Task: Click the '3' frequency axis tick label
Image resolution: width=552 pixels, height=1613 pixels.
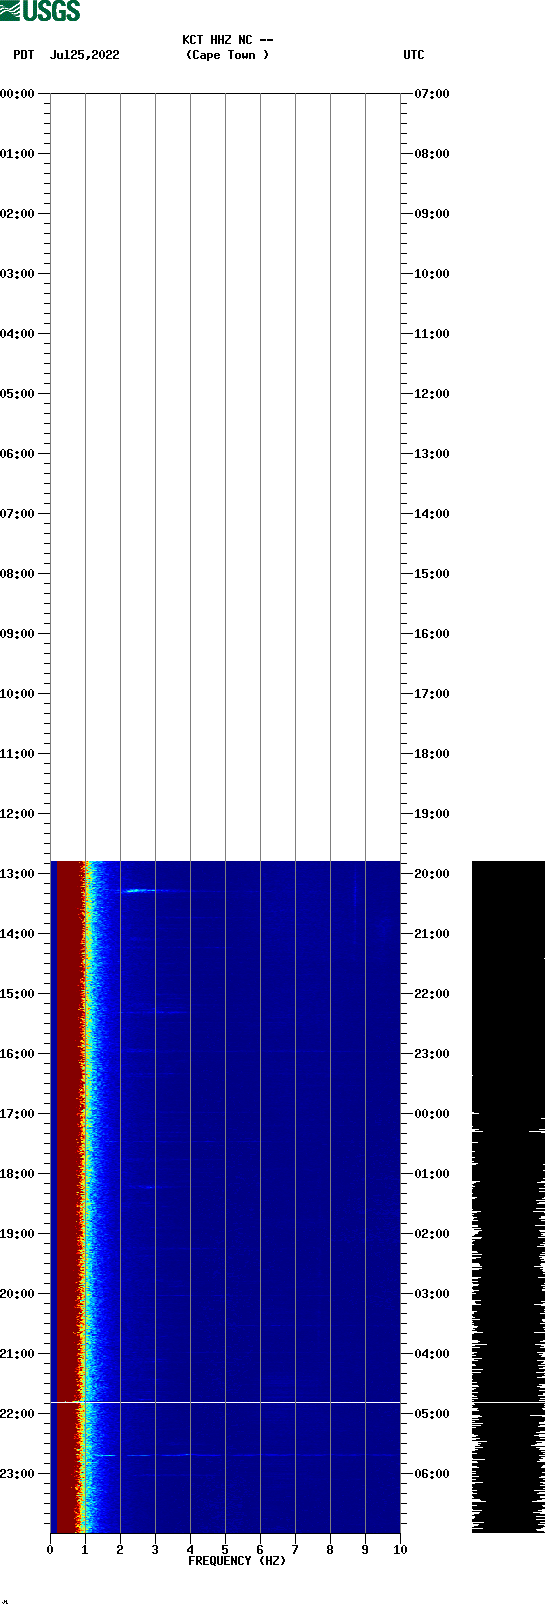Action: point(155,1550)
